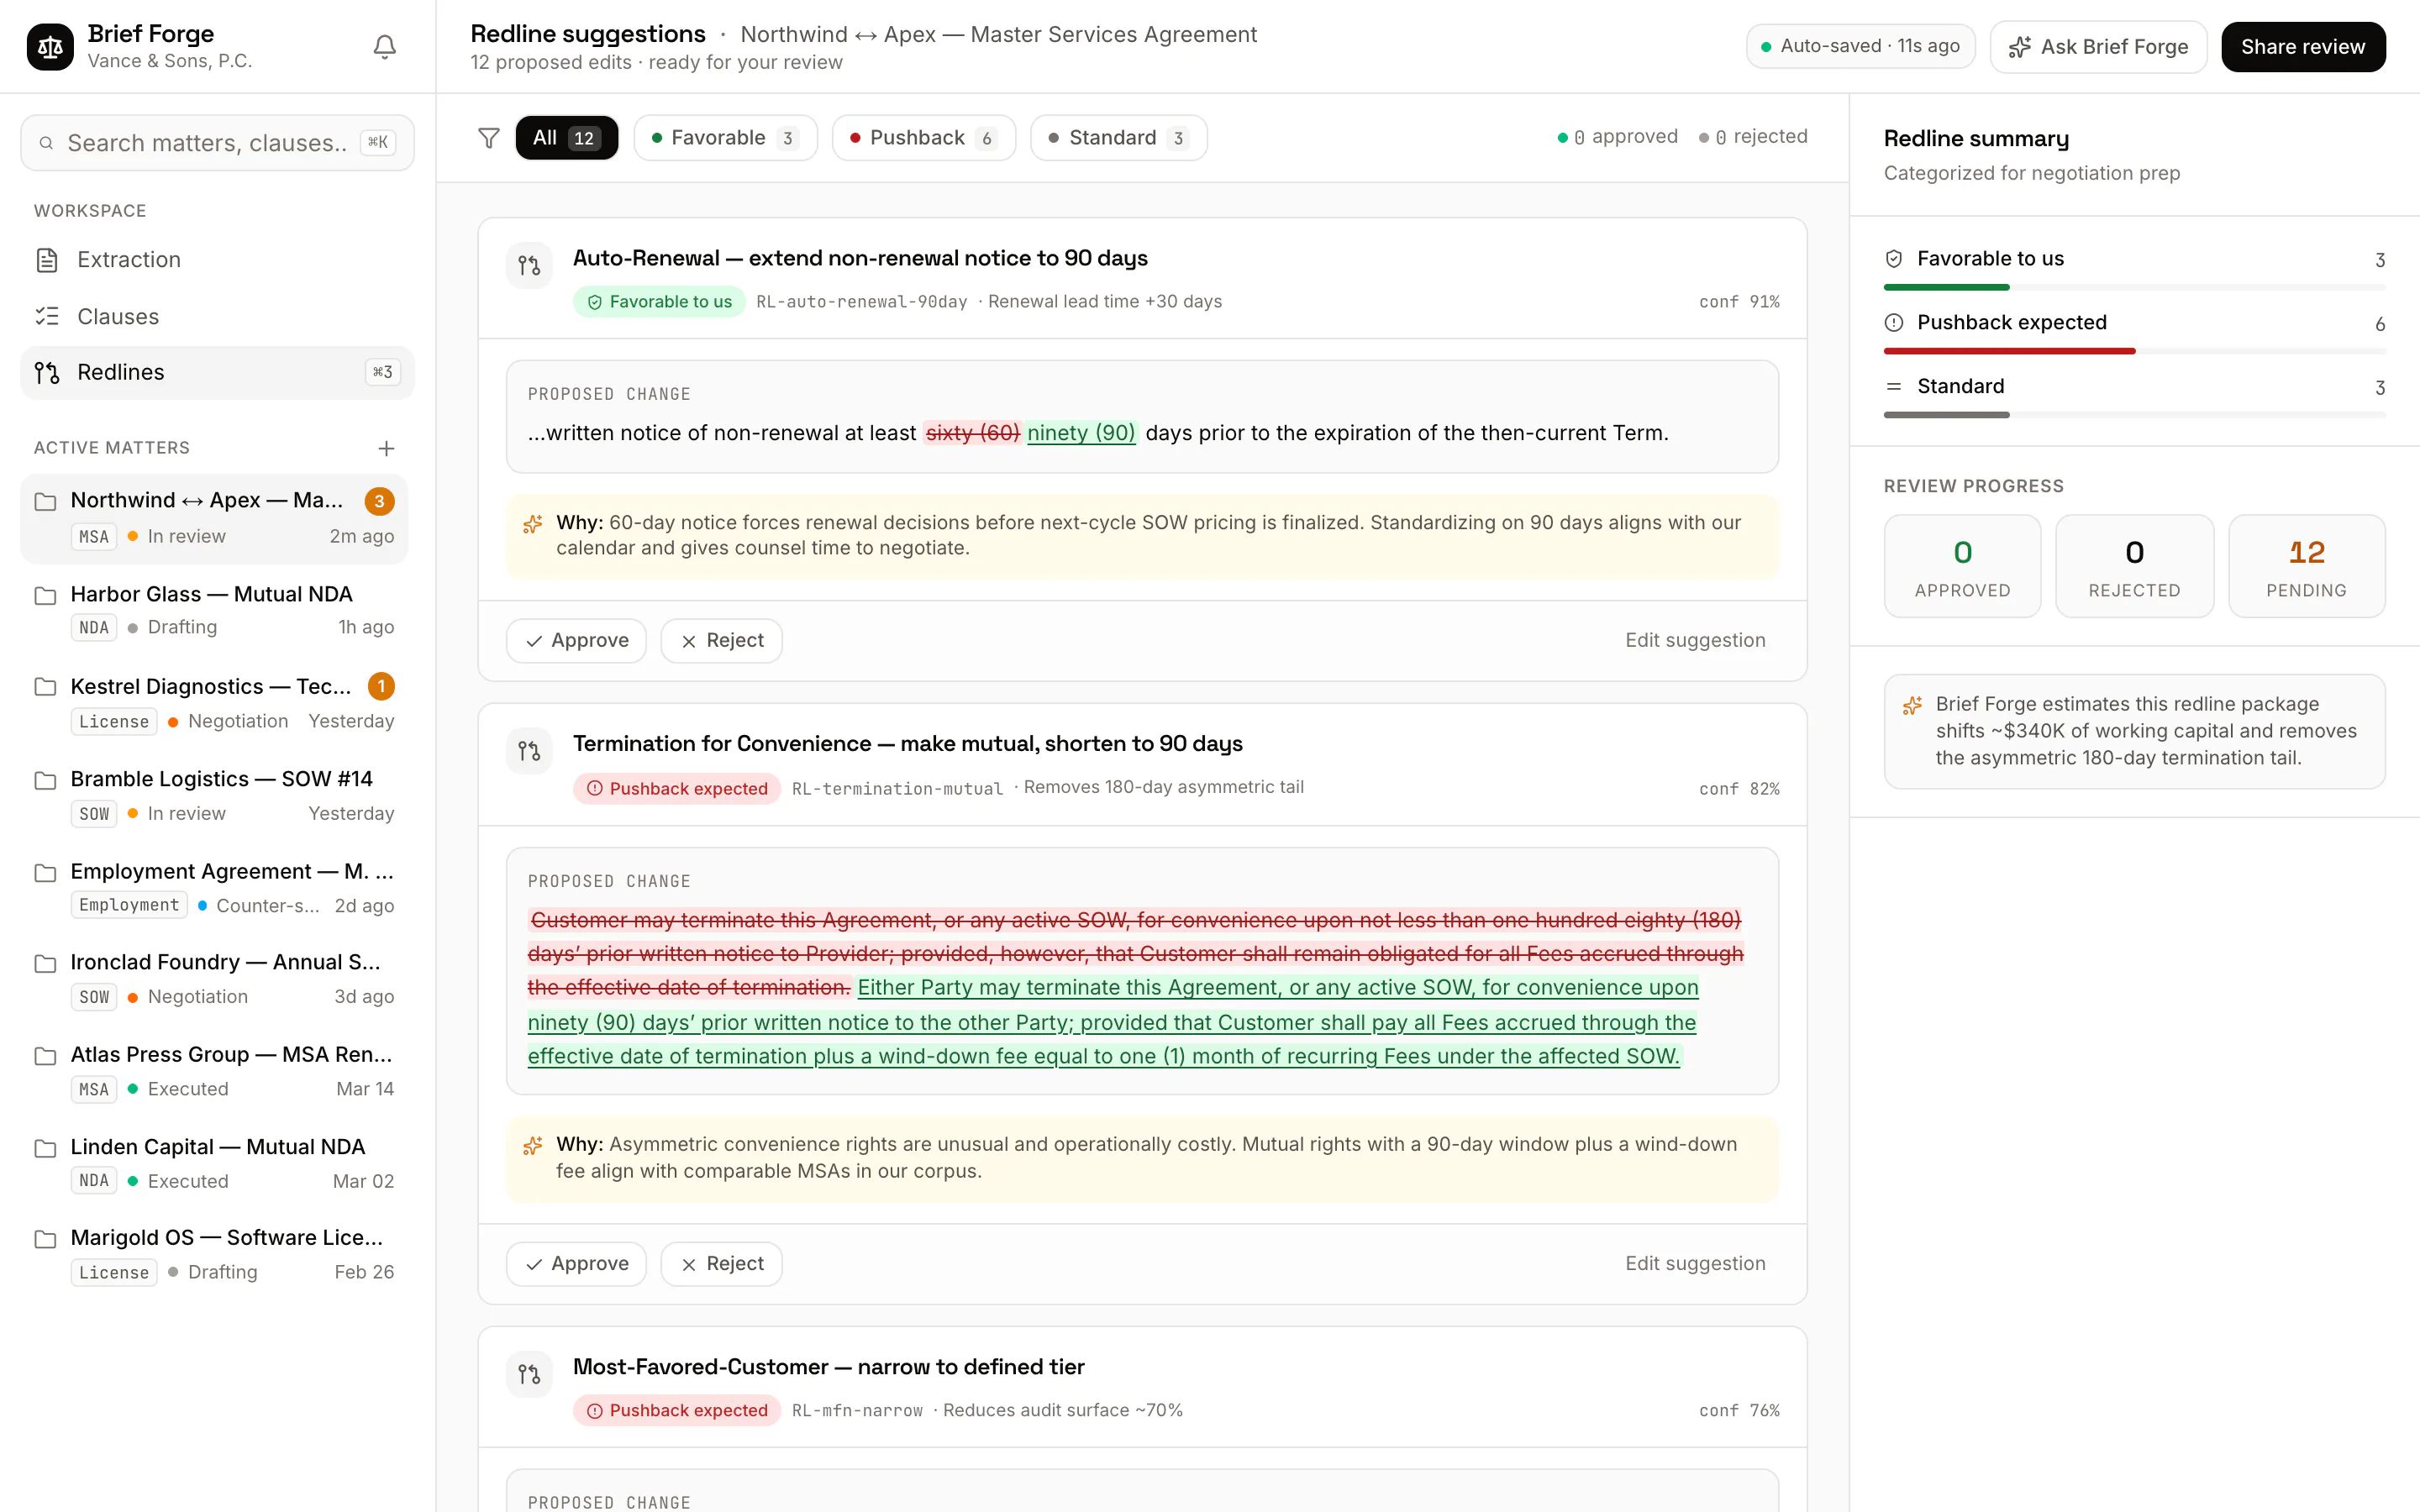Open the Extraction workspace

217,260
